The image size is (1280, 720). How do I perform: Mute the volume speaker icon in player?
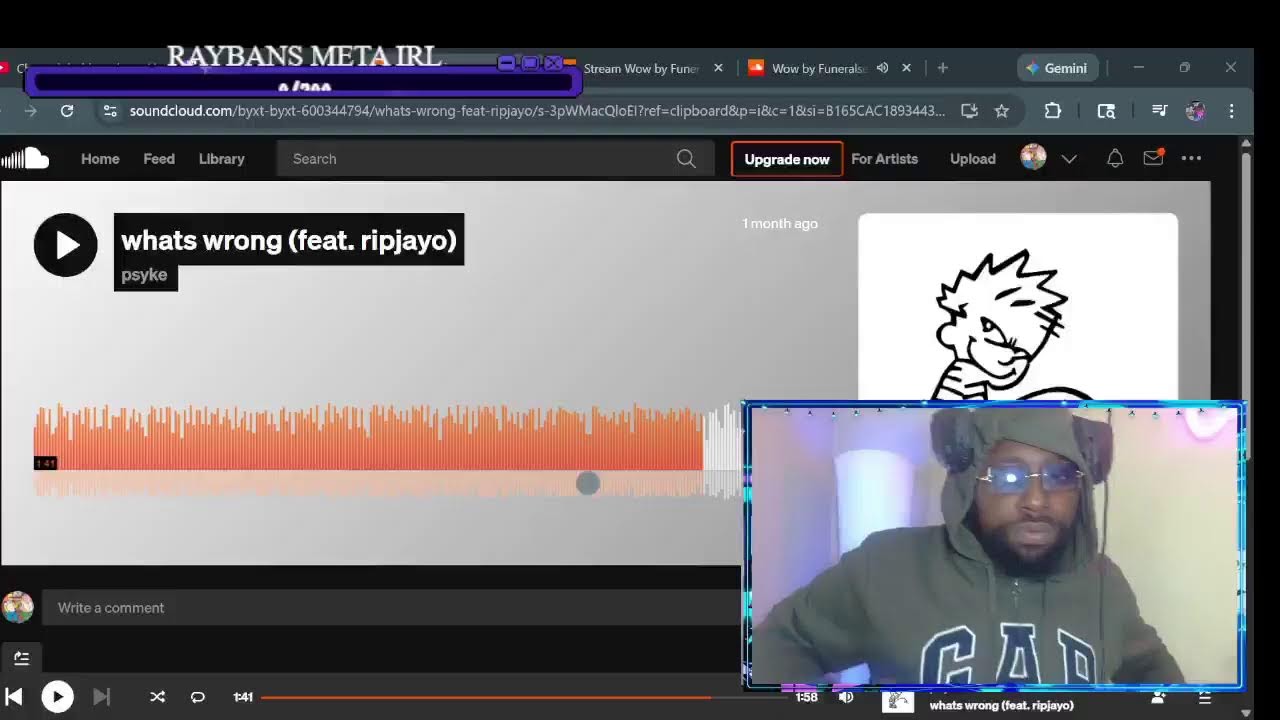pyautogui.click(x=846, y=697)
